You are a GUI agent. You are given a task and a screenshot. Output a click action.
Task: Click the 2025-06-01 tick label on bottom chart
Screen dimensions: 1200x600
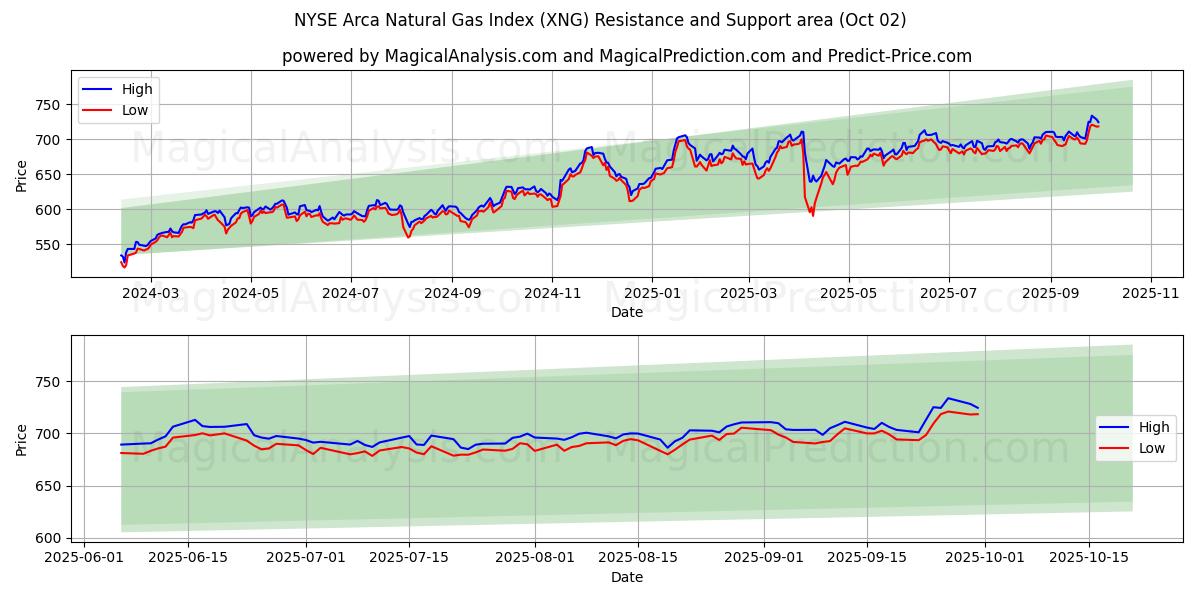pos(84,555)
